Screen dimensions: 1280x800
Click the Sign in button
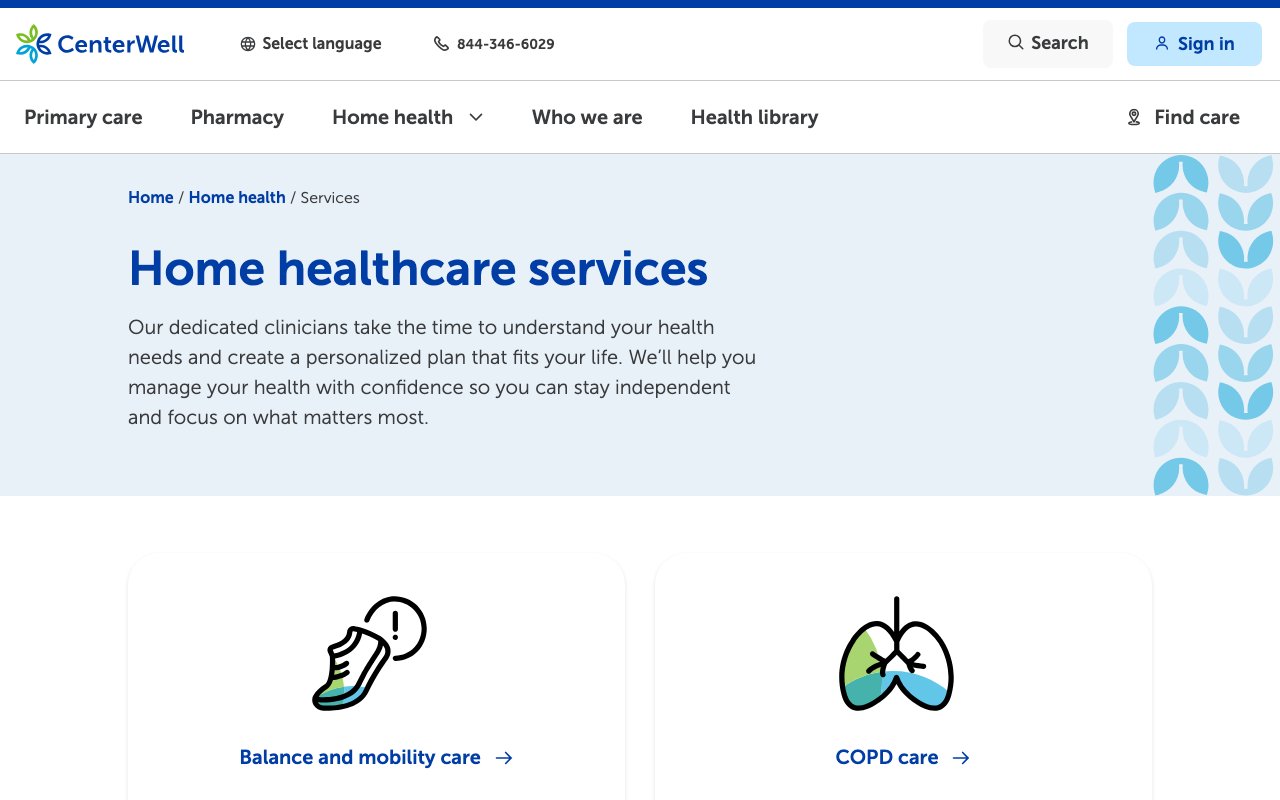[1194, 44]
